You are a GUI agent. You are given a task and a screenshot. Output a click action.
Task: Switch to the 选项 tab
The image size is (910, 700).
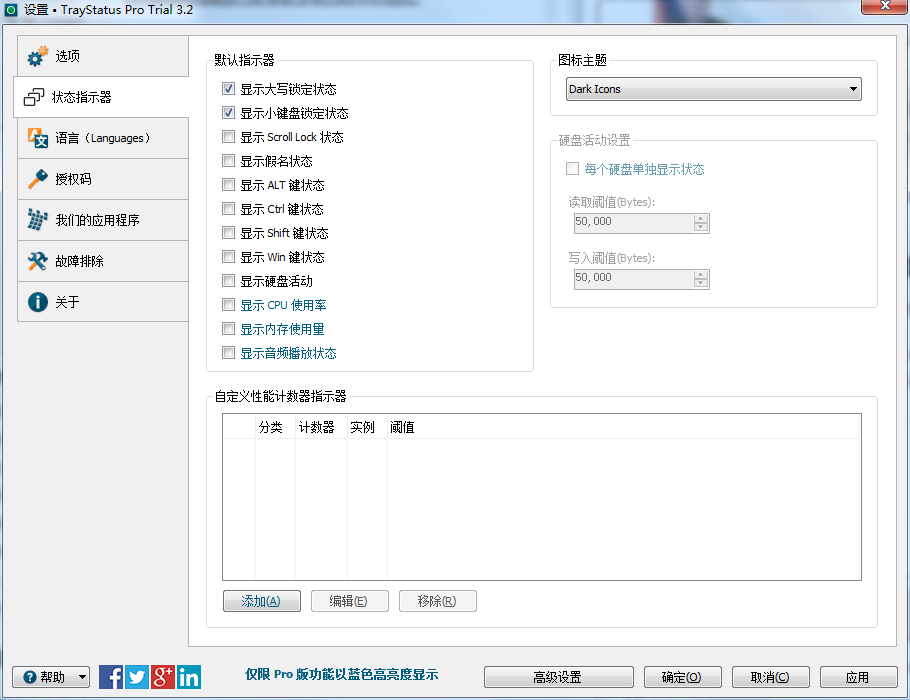[103, 56]
